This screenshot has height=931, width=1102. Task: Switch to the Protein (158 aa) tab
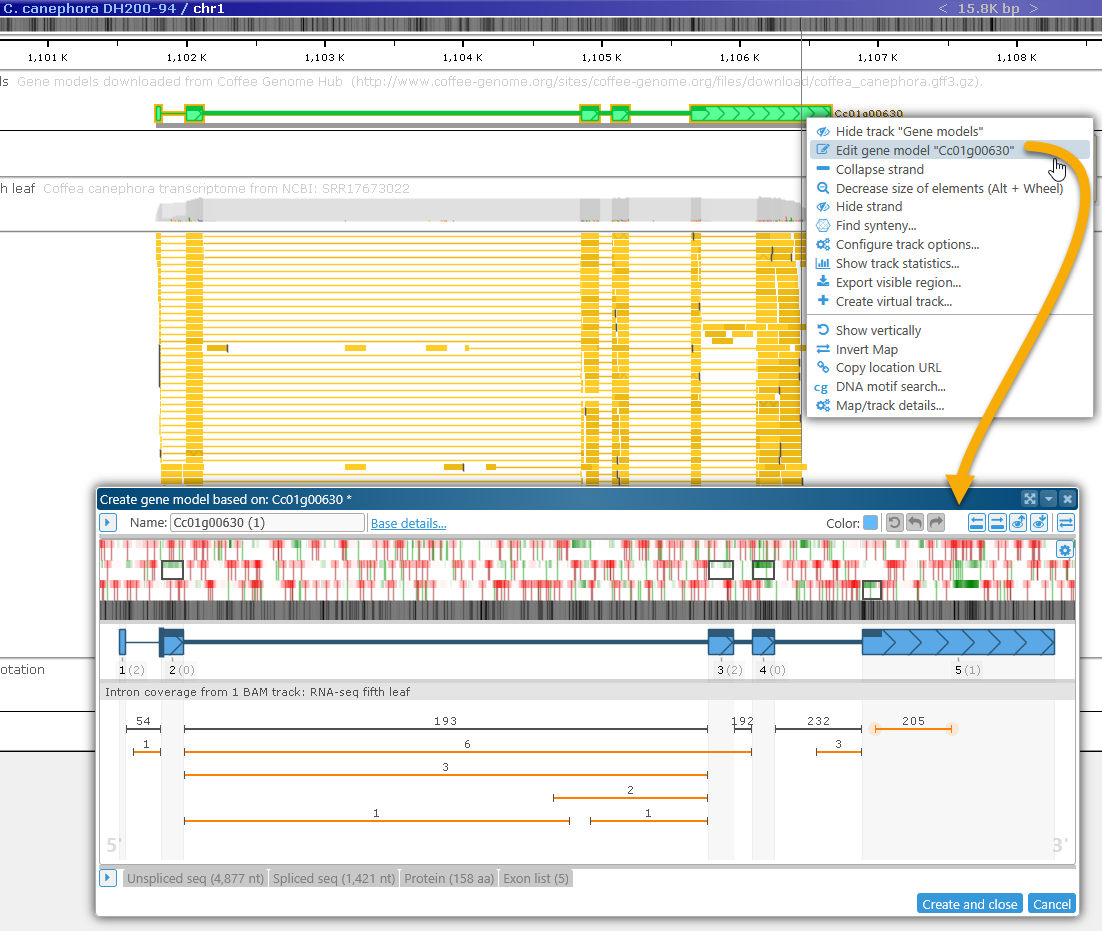tap(448, 878)
